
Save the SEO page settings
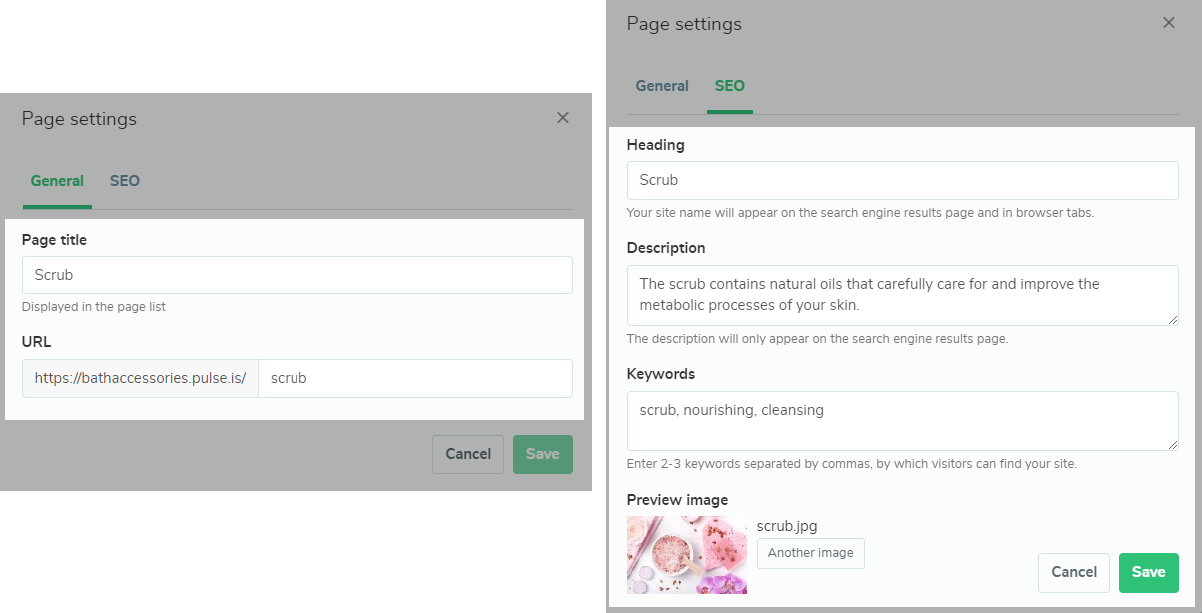coord(1148,572)
